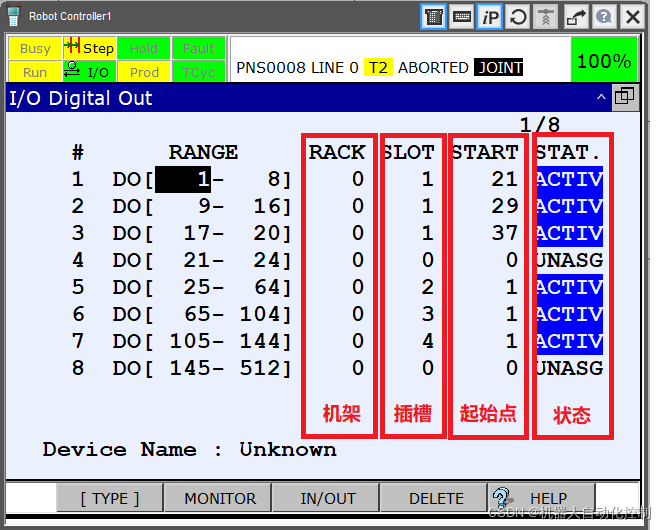Click the split-window icon beside I/O Digital Out
The width and height of the screenshot is (666, 530).
tap(626, 97)
